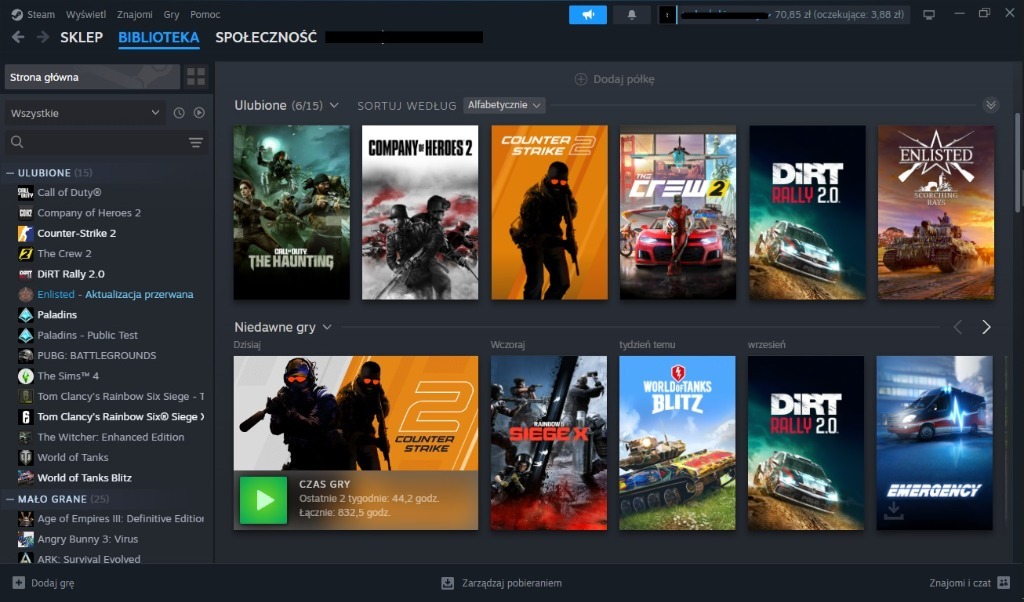Open Company of Heroes 2 cover in Ulubione

(x=420, y=213)
